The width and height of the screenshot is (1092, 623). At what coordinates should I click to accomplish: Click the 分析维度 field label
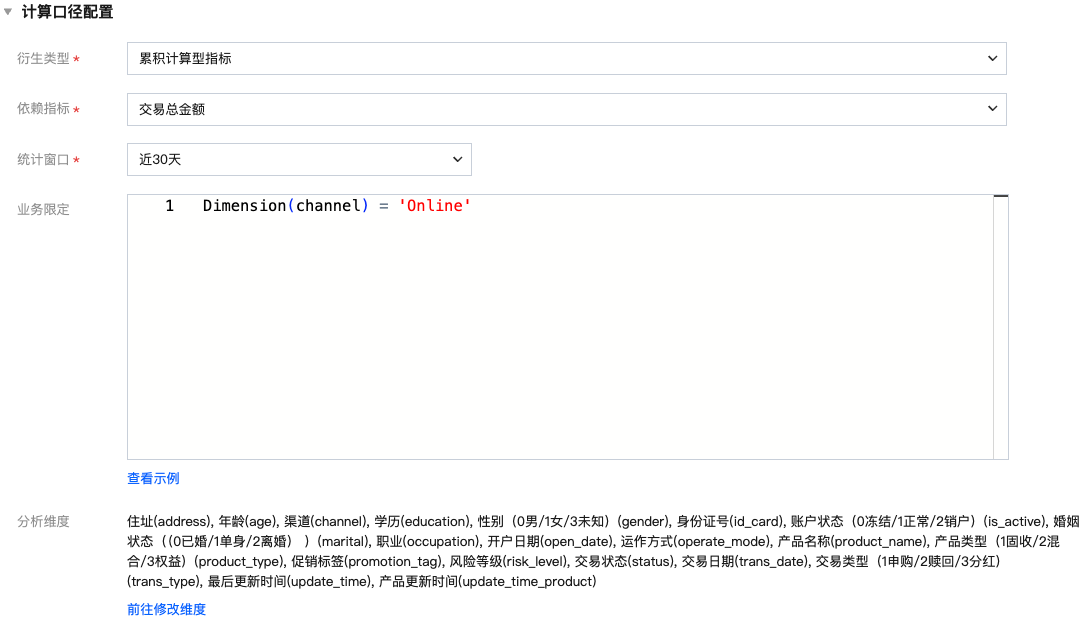pos(43,521)
